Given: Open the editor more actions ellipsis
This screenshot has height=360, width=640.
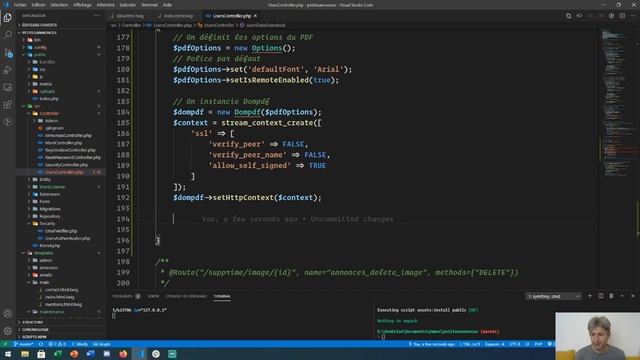Looking at the screenshot, I should (x=633, y=16).
